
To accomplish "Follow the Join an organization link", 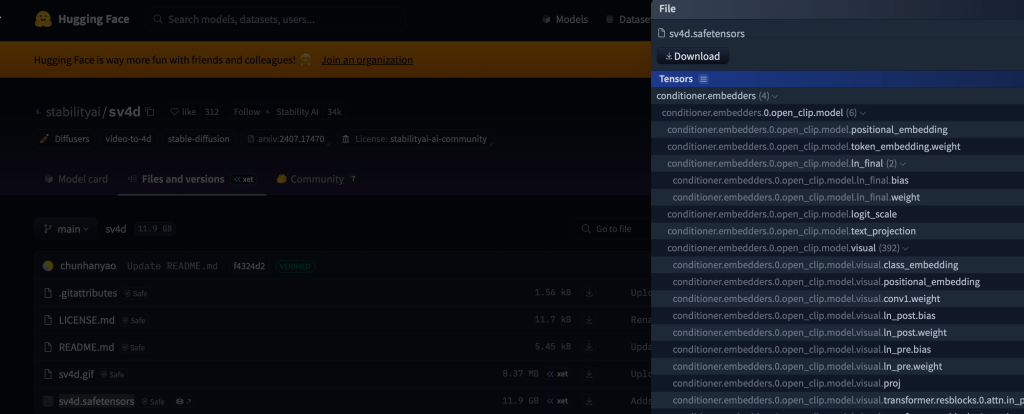I will coord(367,60).
